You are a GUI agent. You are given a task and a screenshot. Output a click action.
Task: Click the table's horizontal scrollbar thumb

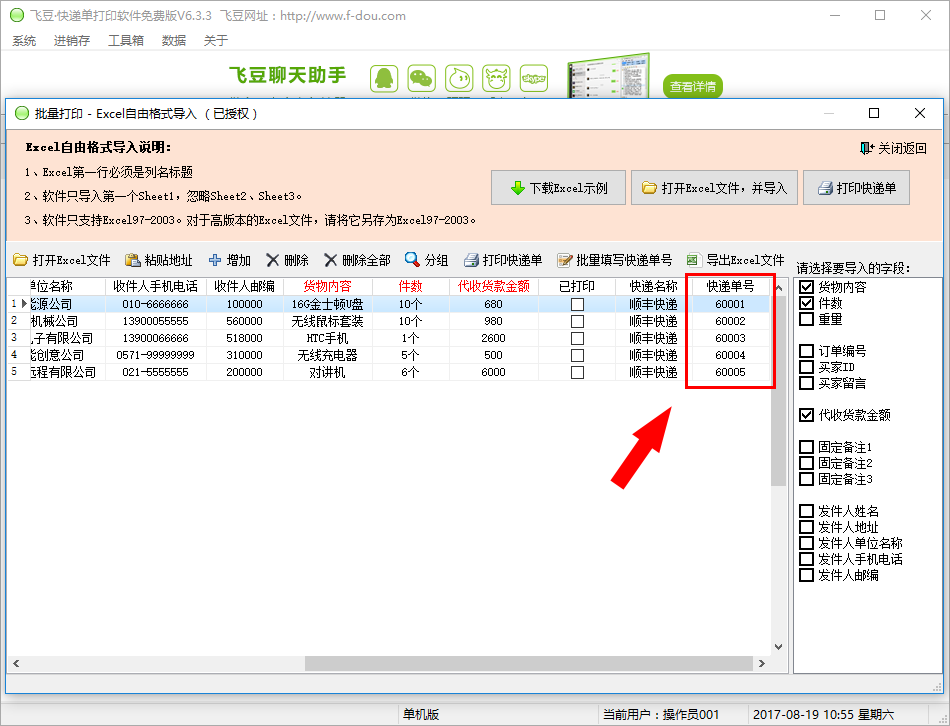pos(528,664)
